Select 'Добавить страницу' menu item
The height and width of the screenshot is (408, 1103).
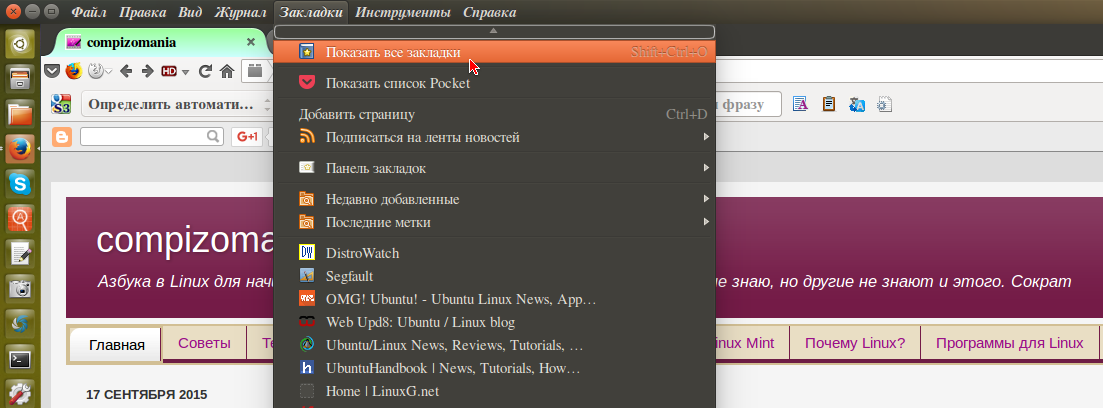point(495,114)
